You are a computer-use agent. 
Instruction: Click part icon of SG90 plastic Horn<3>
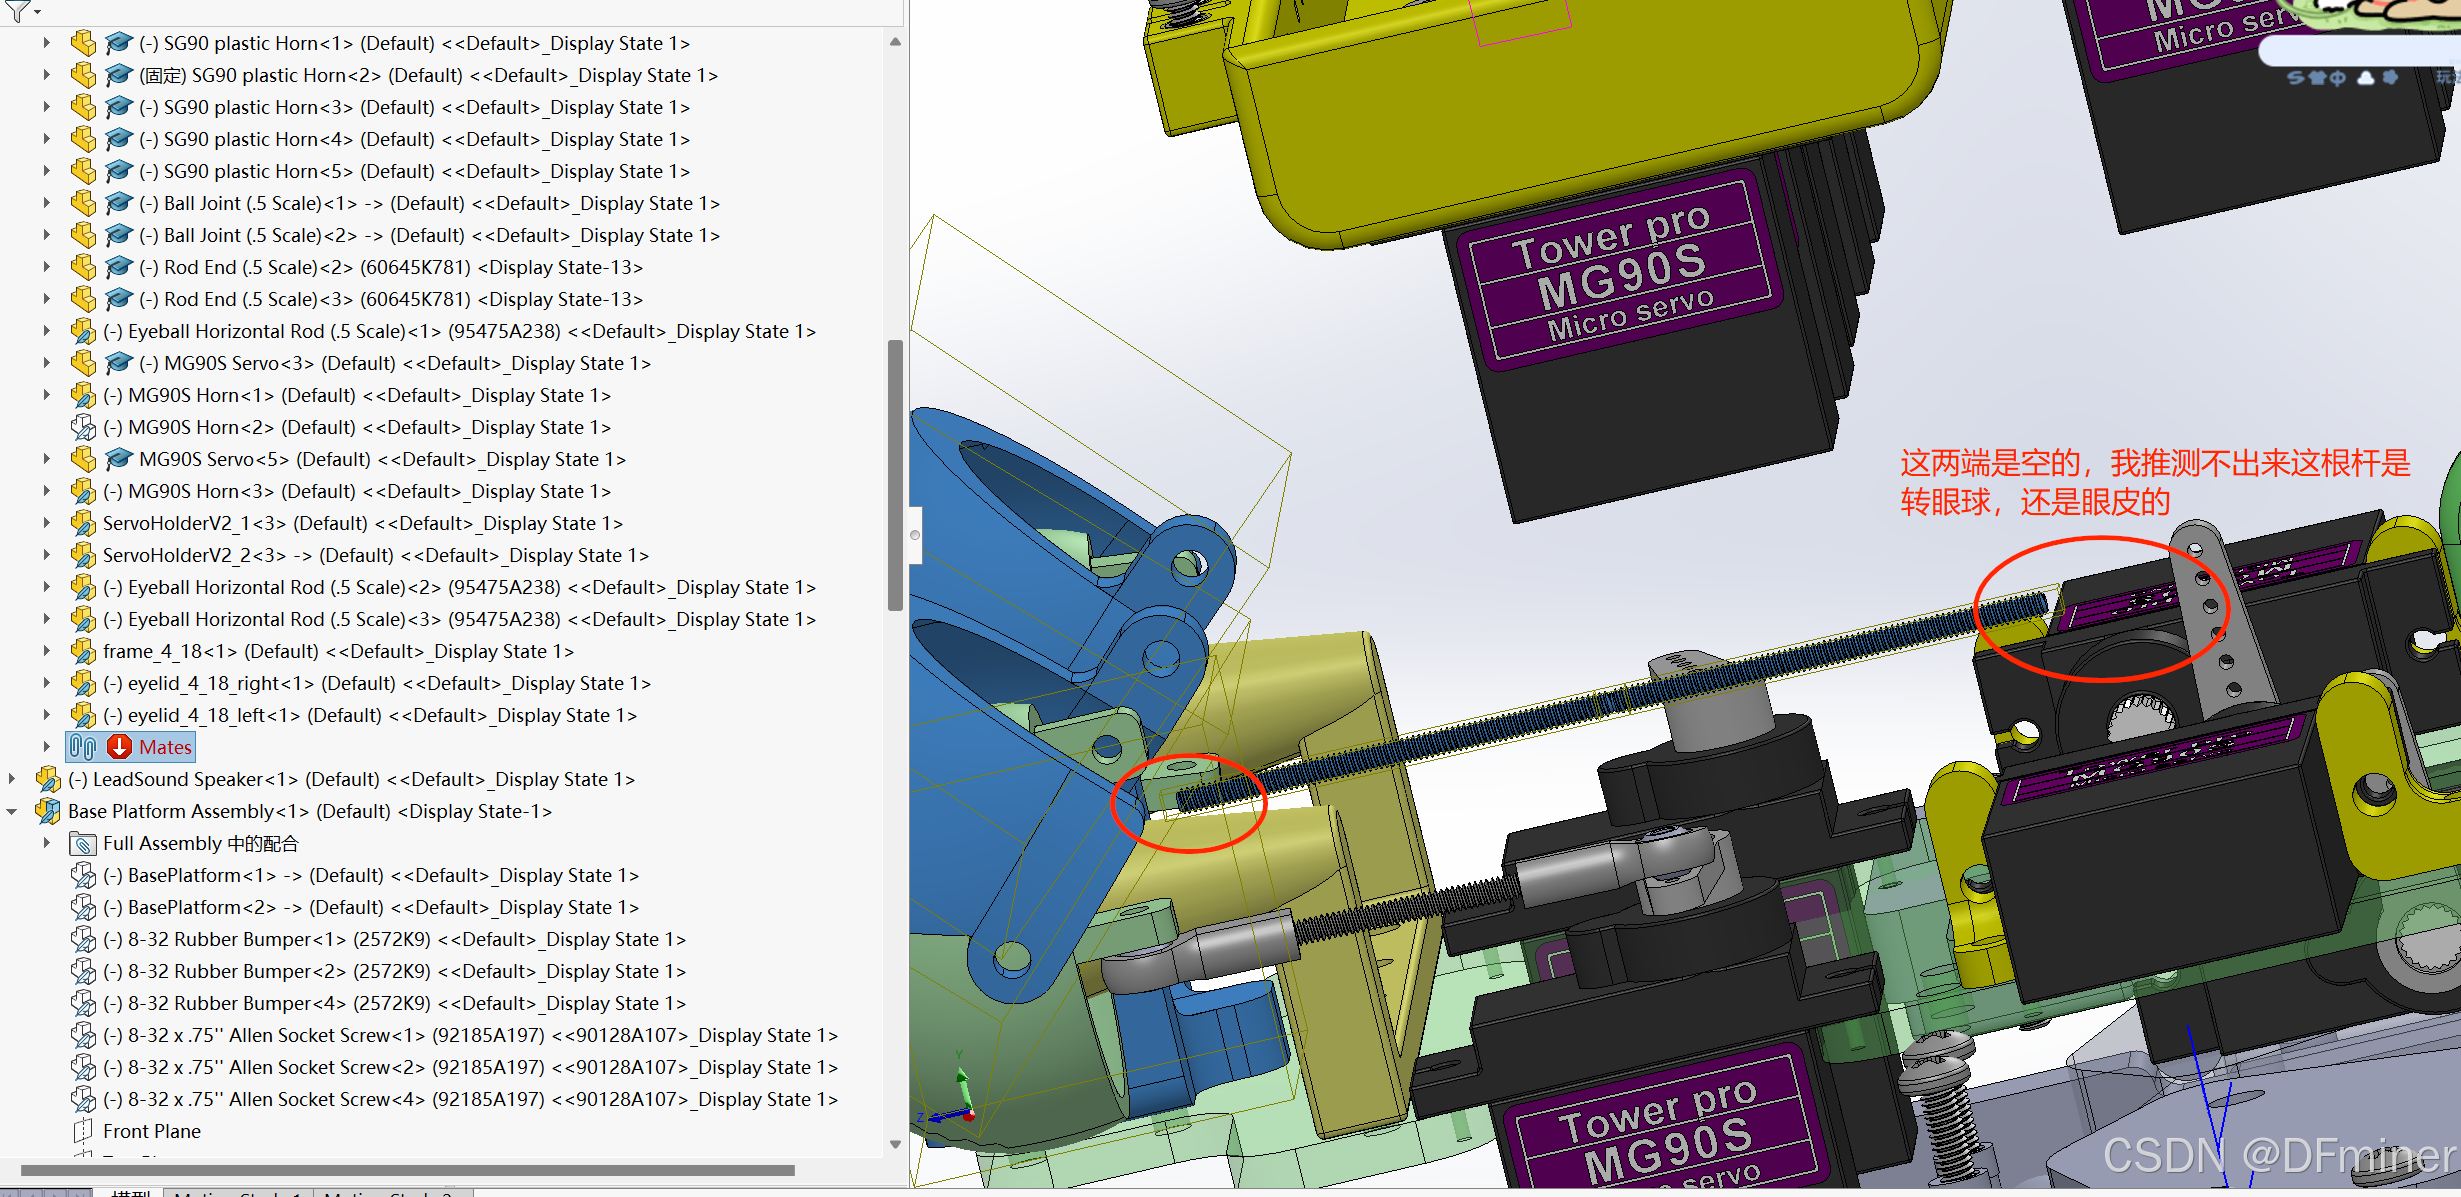click(84, 107)
